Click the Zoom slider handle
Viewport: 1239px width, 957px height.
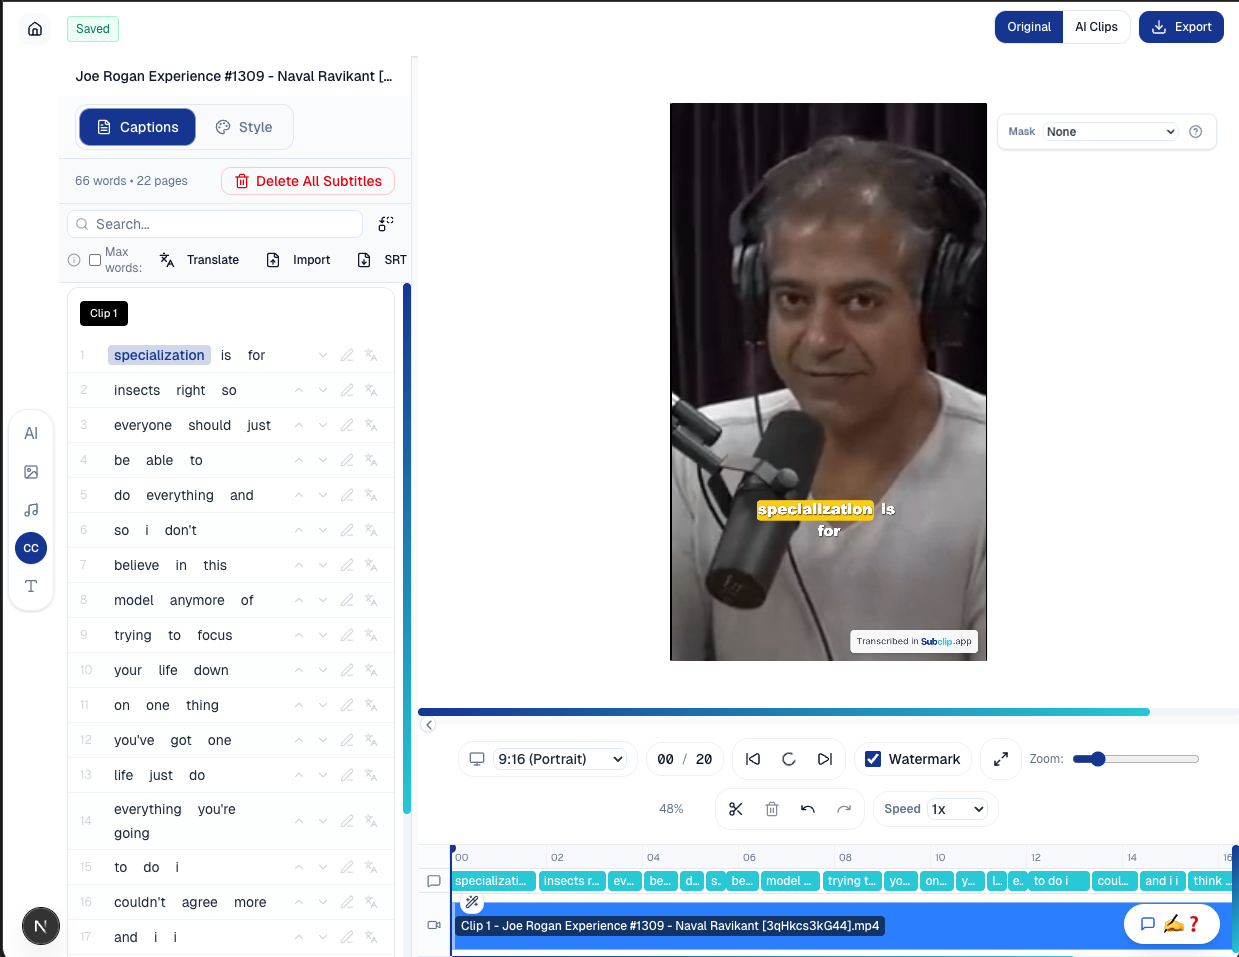[x=1098, y=759]
